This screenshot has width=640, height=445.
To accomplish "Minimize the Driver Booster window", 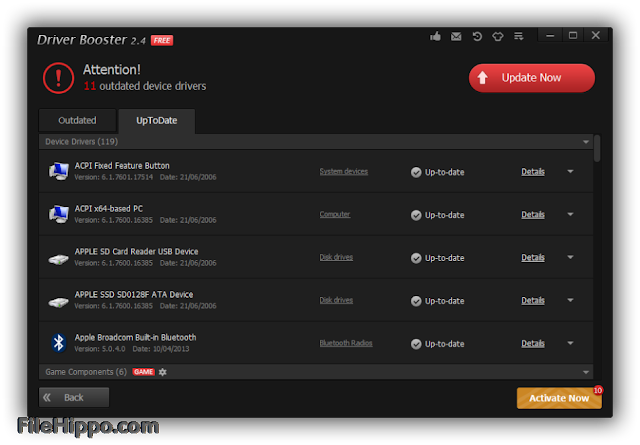I will tap(550, 36).
